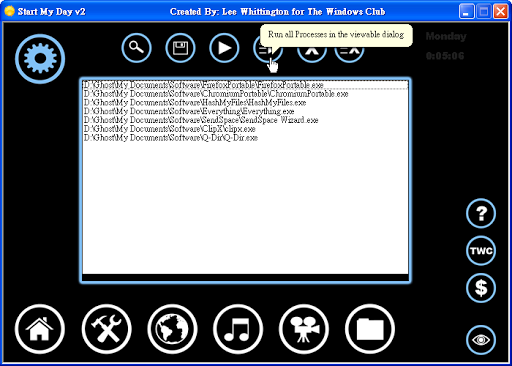This screenshot has height=366, width=512.
Task: Open the hammer and wrench tools category
Action: click(107, 329)
